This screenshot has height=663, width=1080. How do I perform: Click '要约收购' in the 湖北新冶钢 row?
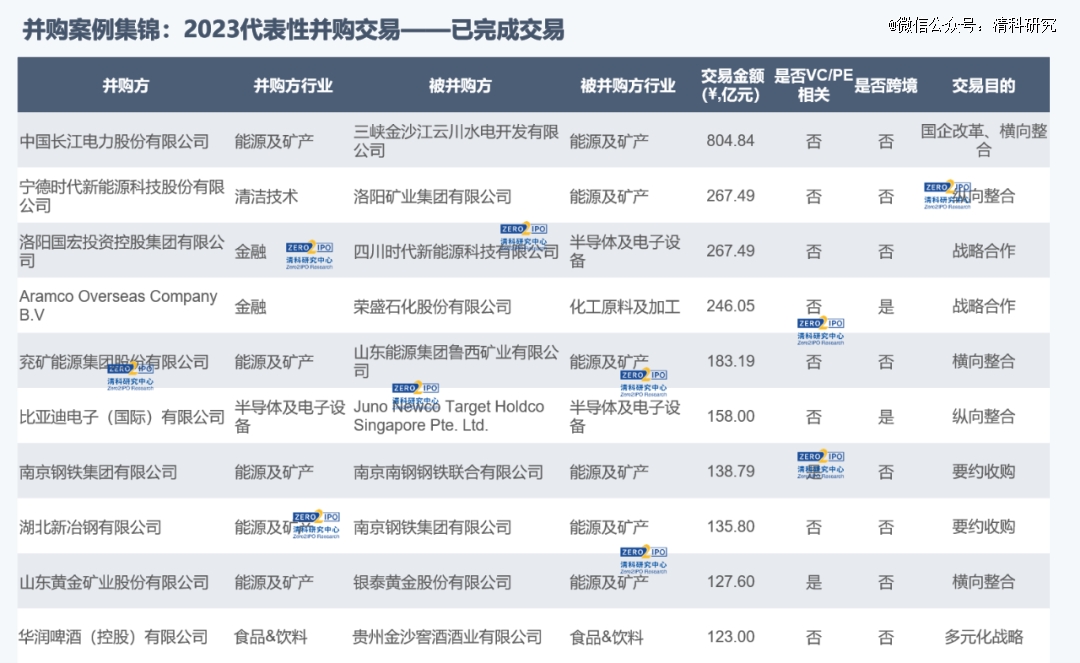(x=984, y=526)
